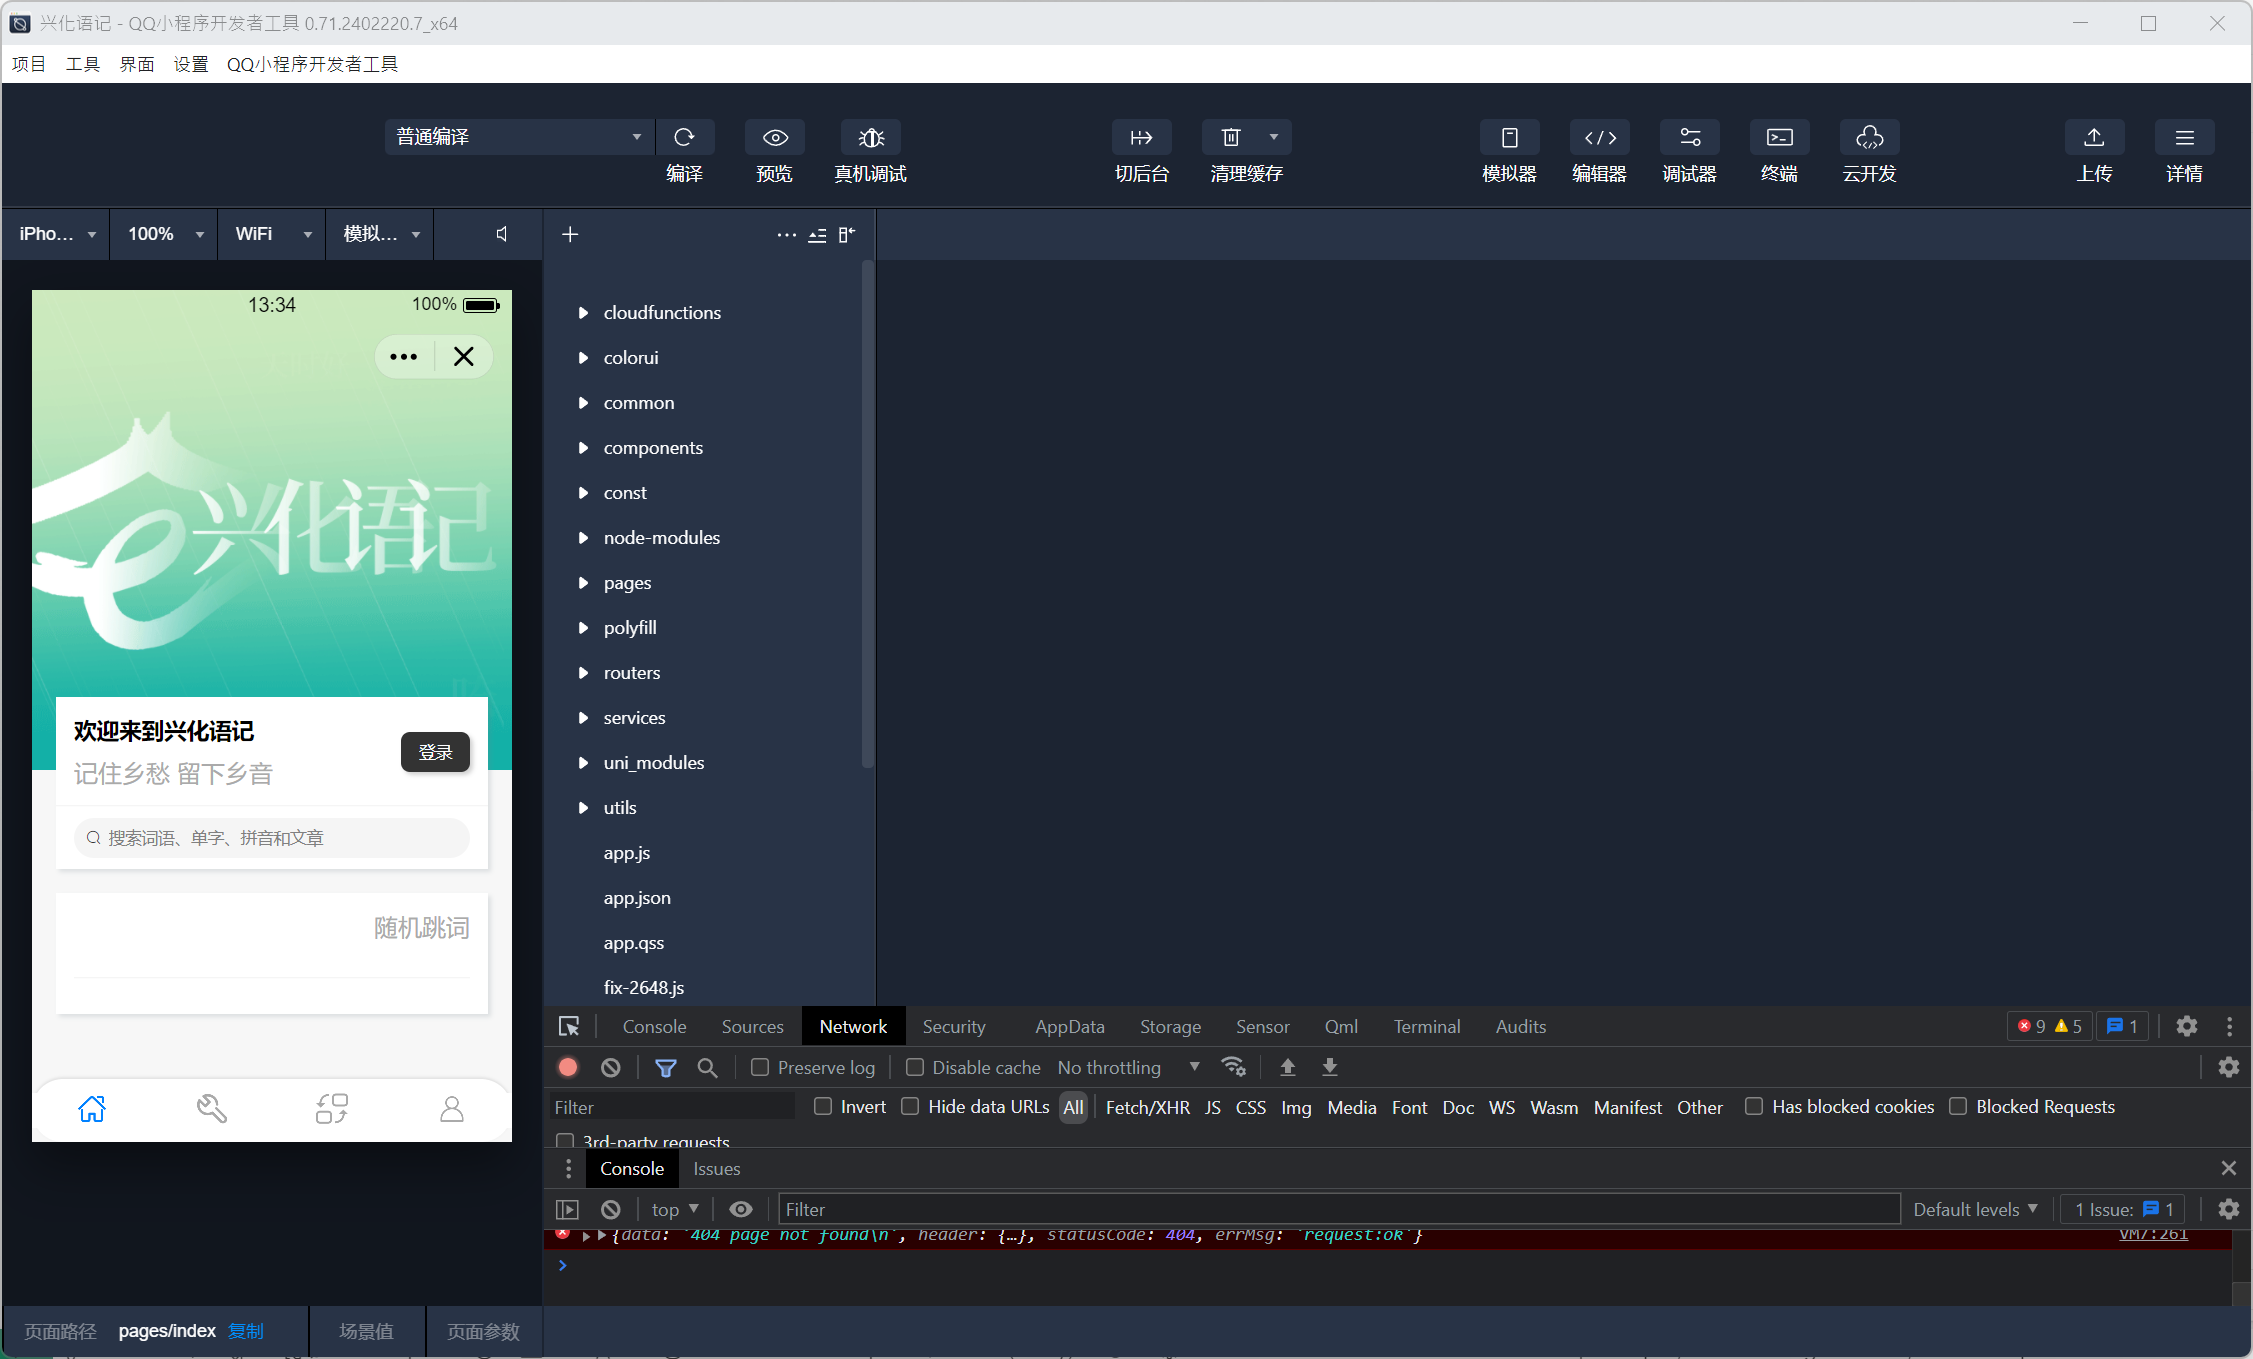This screenshot has height=1359, width=2253.
Task: Mute simulator with the speaker icon
Action: pyautogui.click(x=502, y=234)
